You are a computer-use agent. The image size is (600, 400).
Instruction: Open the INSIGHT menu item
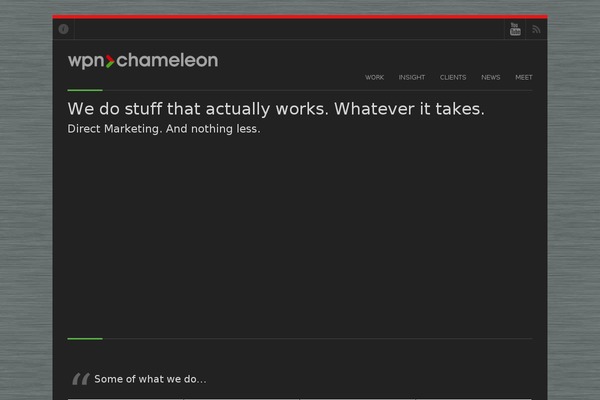tap(412, 77)
